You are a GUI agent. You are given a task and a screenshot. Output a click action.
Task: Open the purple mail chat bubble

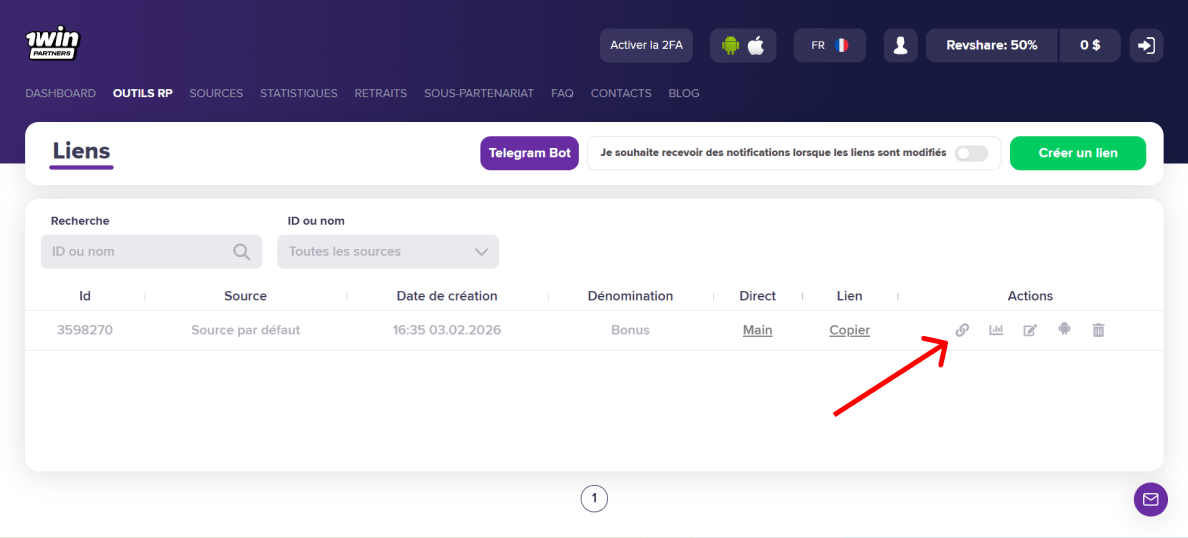[x=1150, y=499]
